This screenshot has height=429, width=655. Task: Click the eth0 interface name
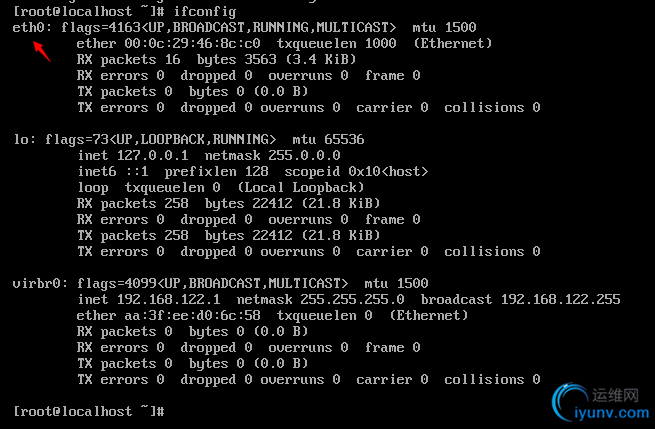click(x=28, y=28)
